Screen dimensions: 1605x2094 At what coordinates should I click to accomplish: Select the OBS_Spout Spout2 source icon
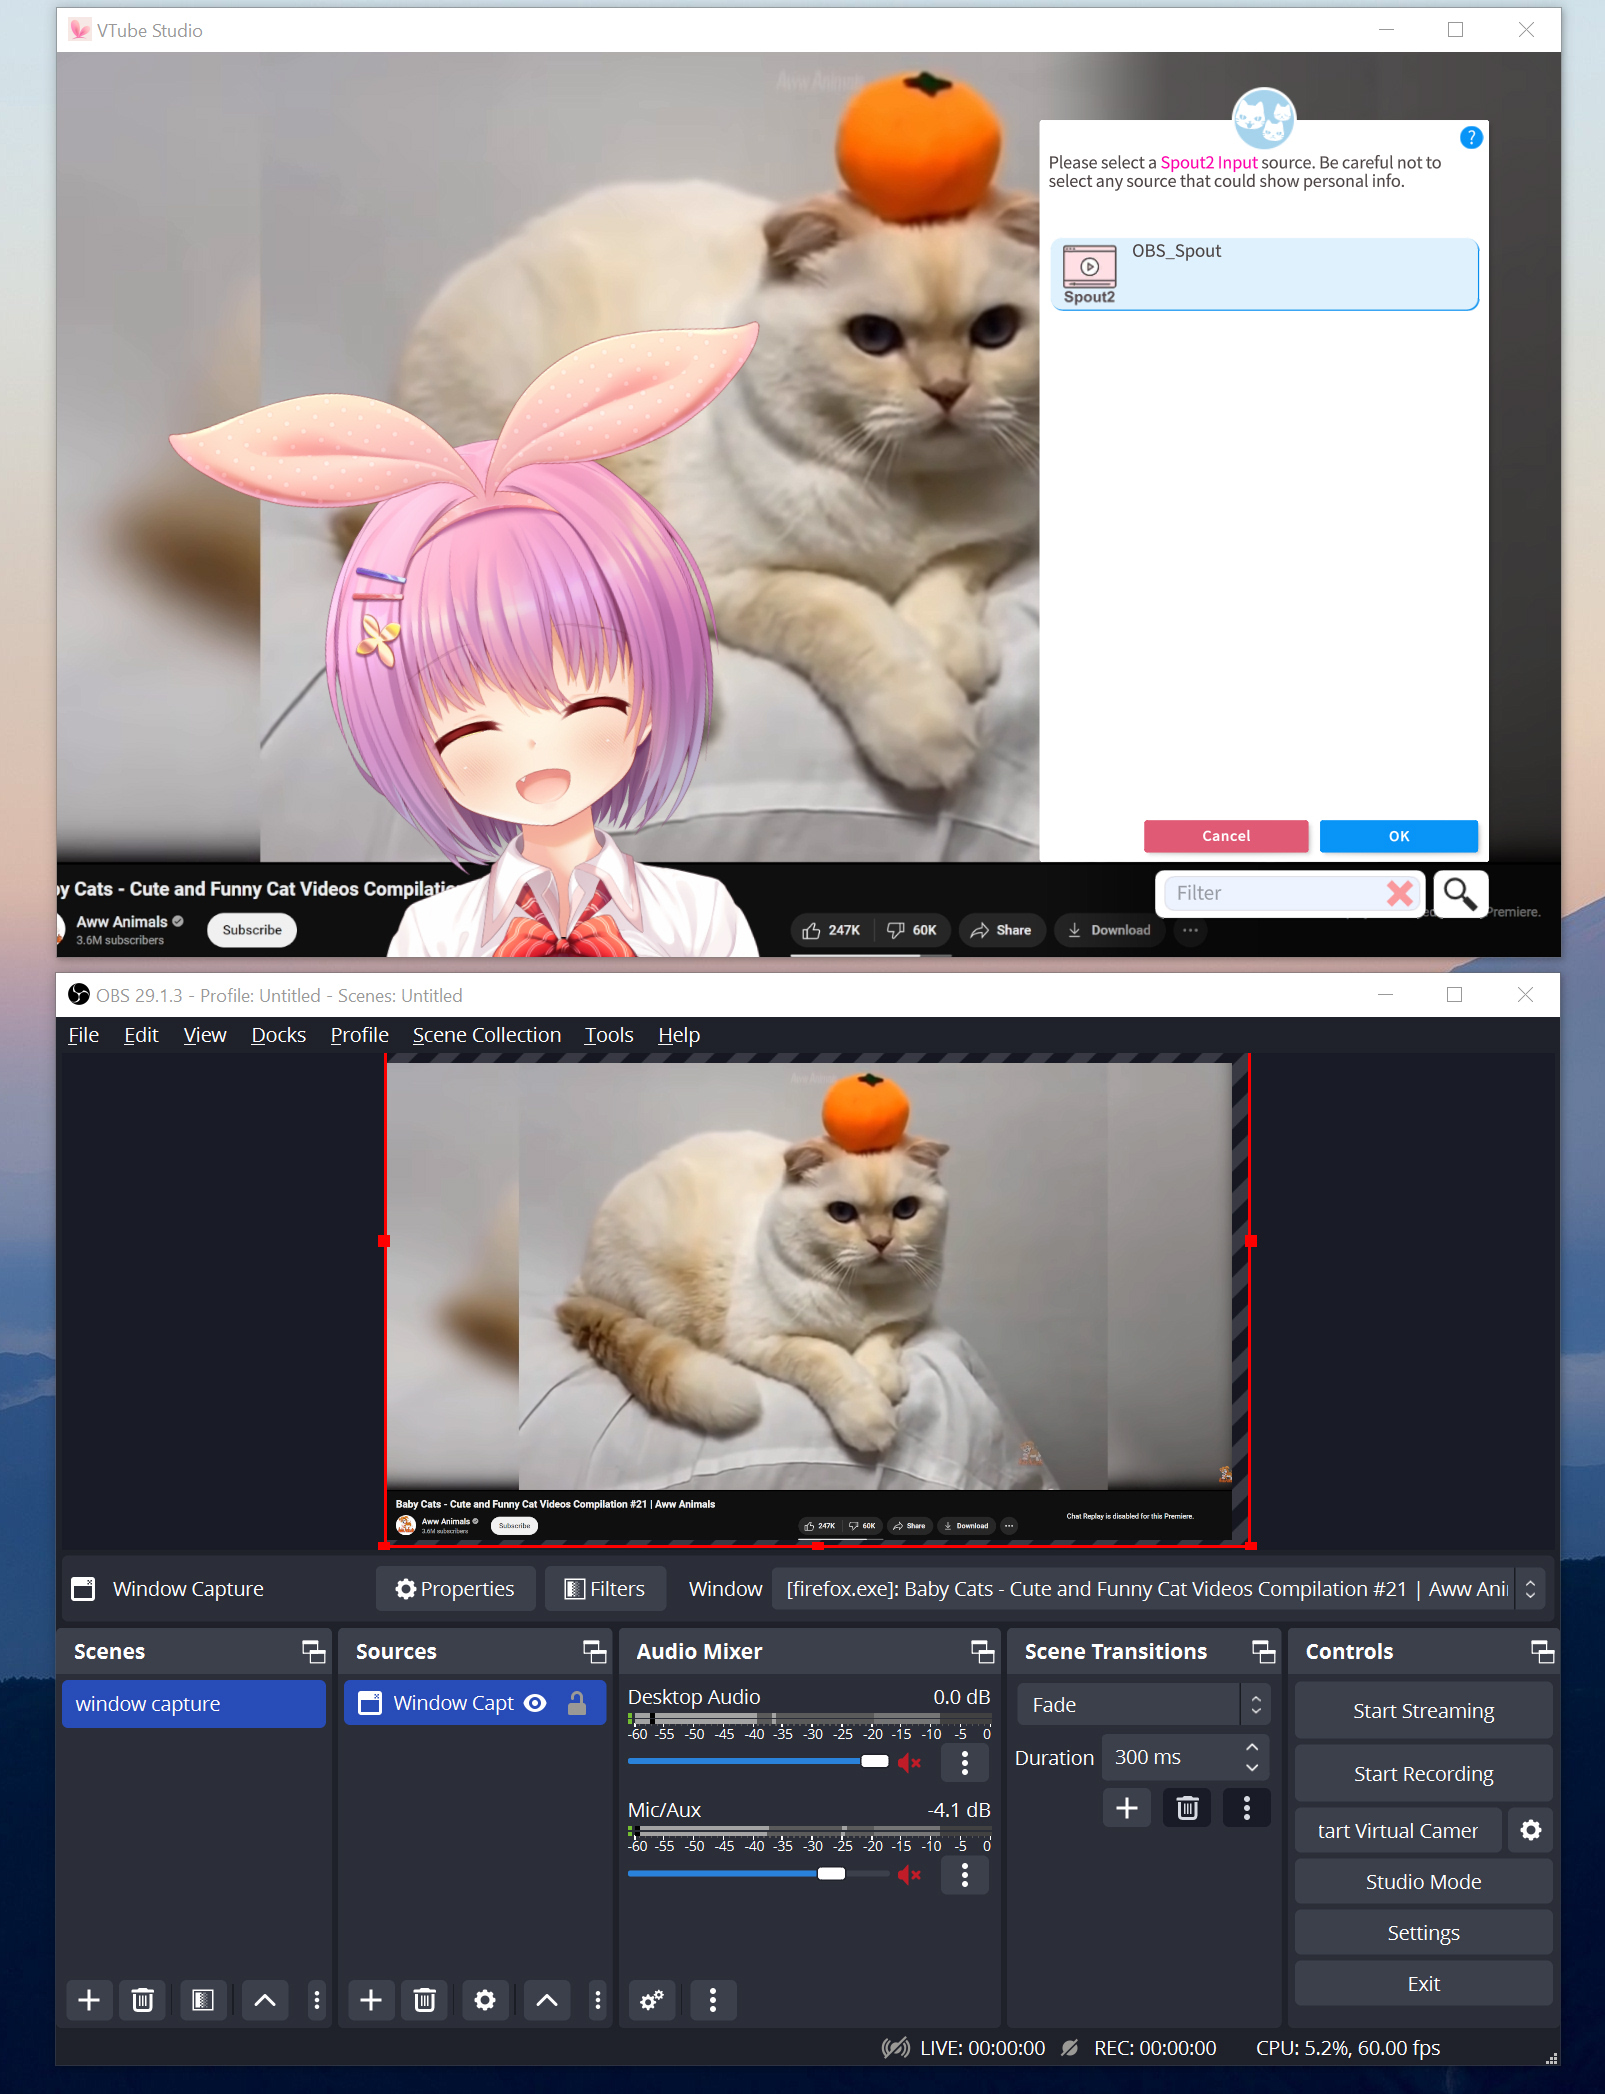(x=1089, y=274)
